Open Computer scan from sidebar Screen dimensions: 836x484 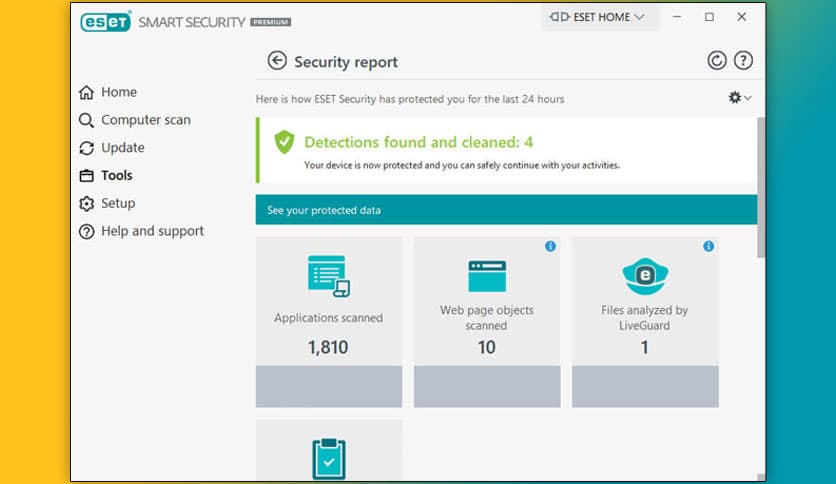145,120
